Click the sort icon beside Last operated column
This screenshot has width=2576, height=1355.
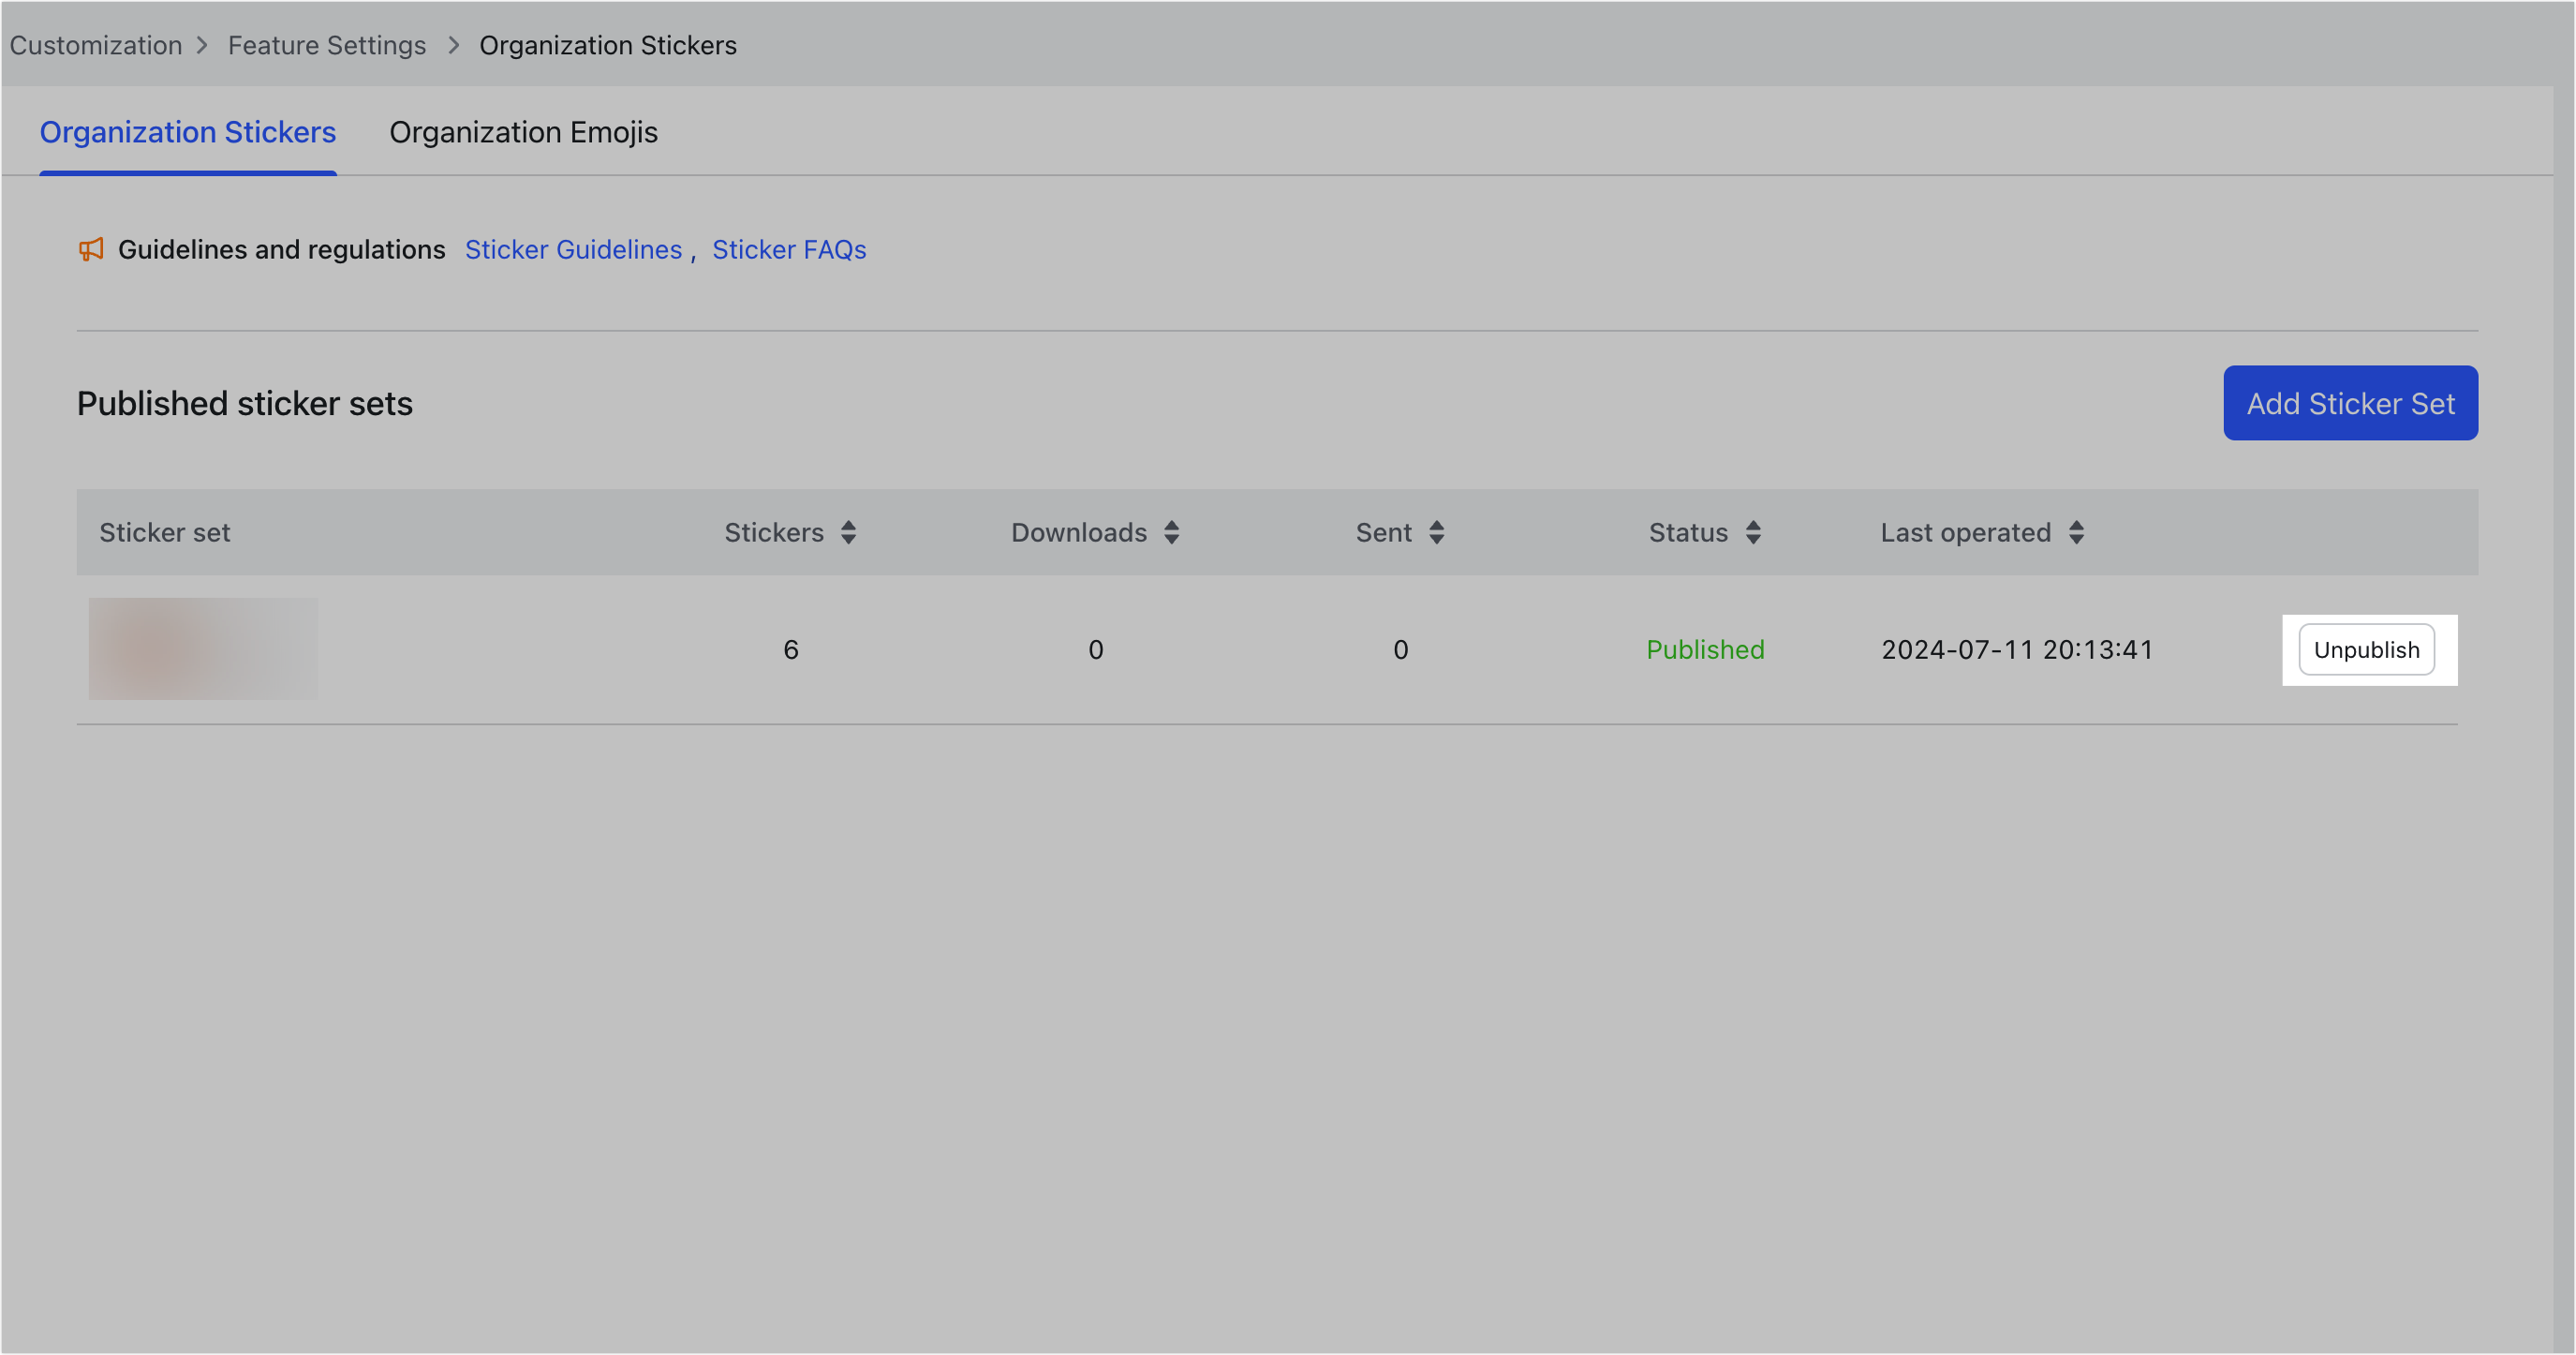[x=2078, y=532]
